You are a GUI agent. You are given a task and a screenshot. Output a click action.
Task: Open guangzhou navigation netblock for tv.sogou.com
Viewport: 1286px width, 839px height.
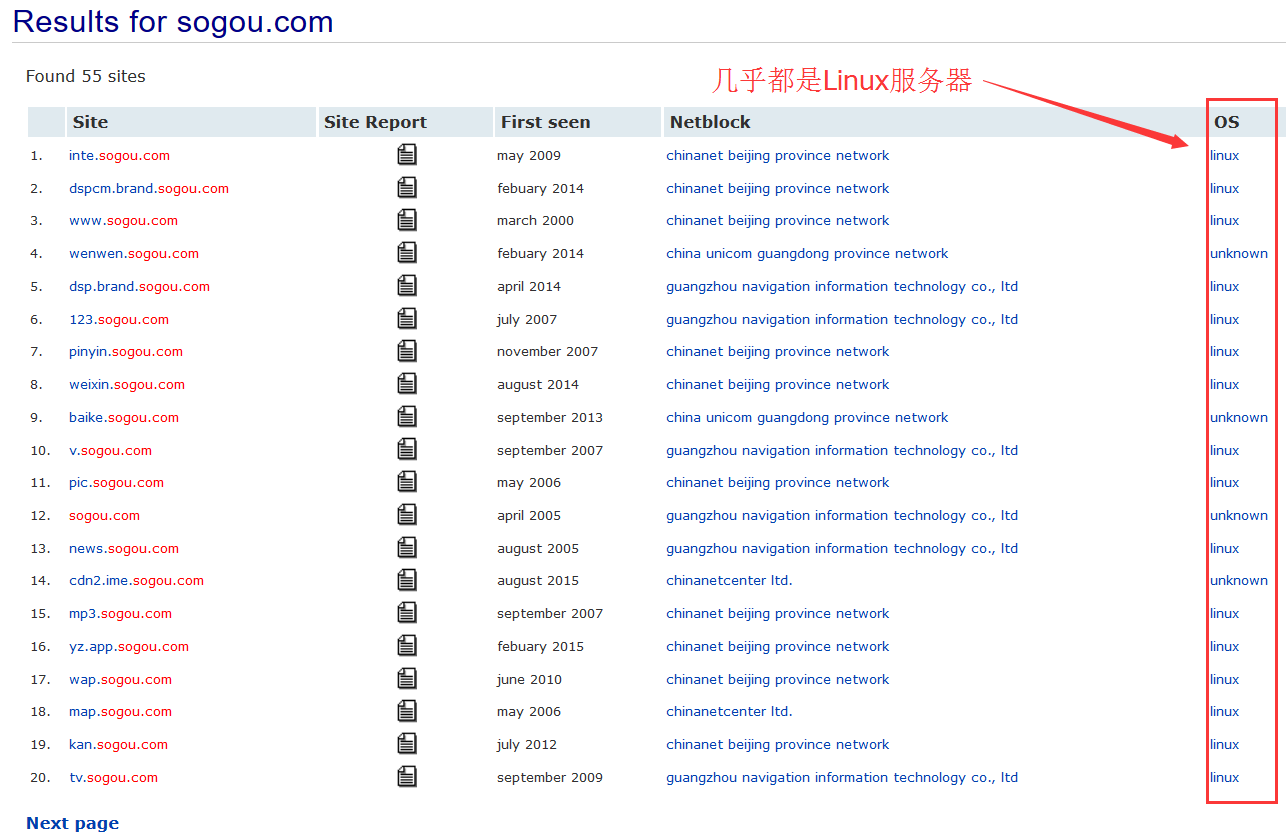point(842,777)
